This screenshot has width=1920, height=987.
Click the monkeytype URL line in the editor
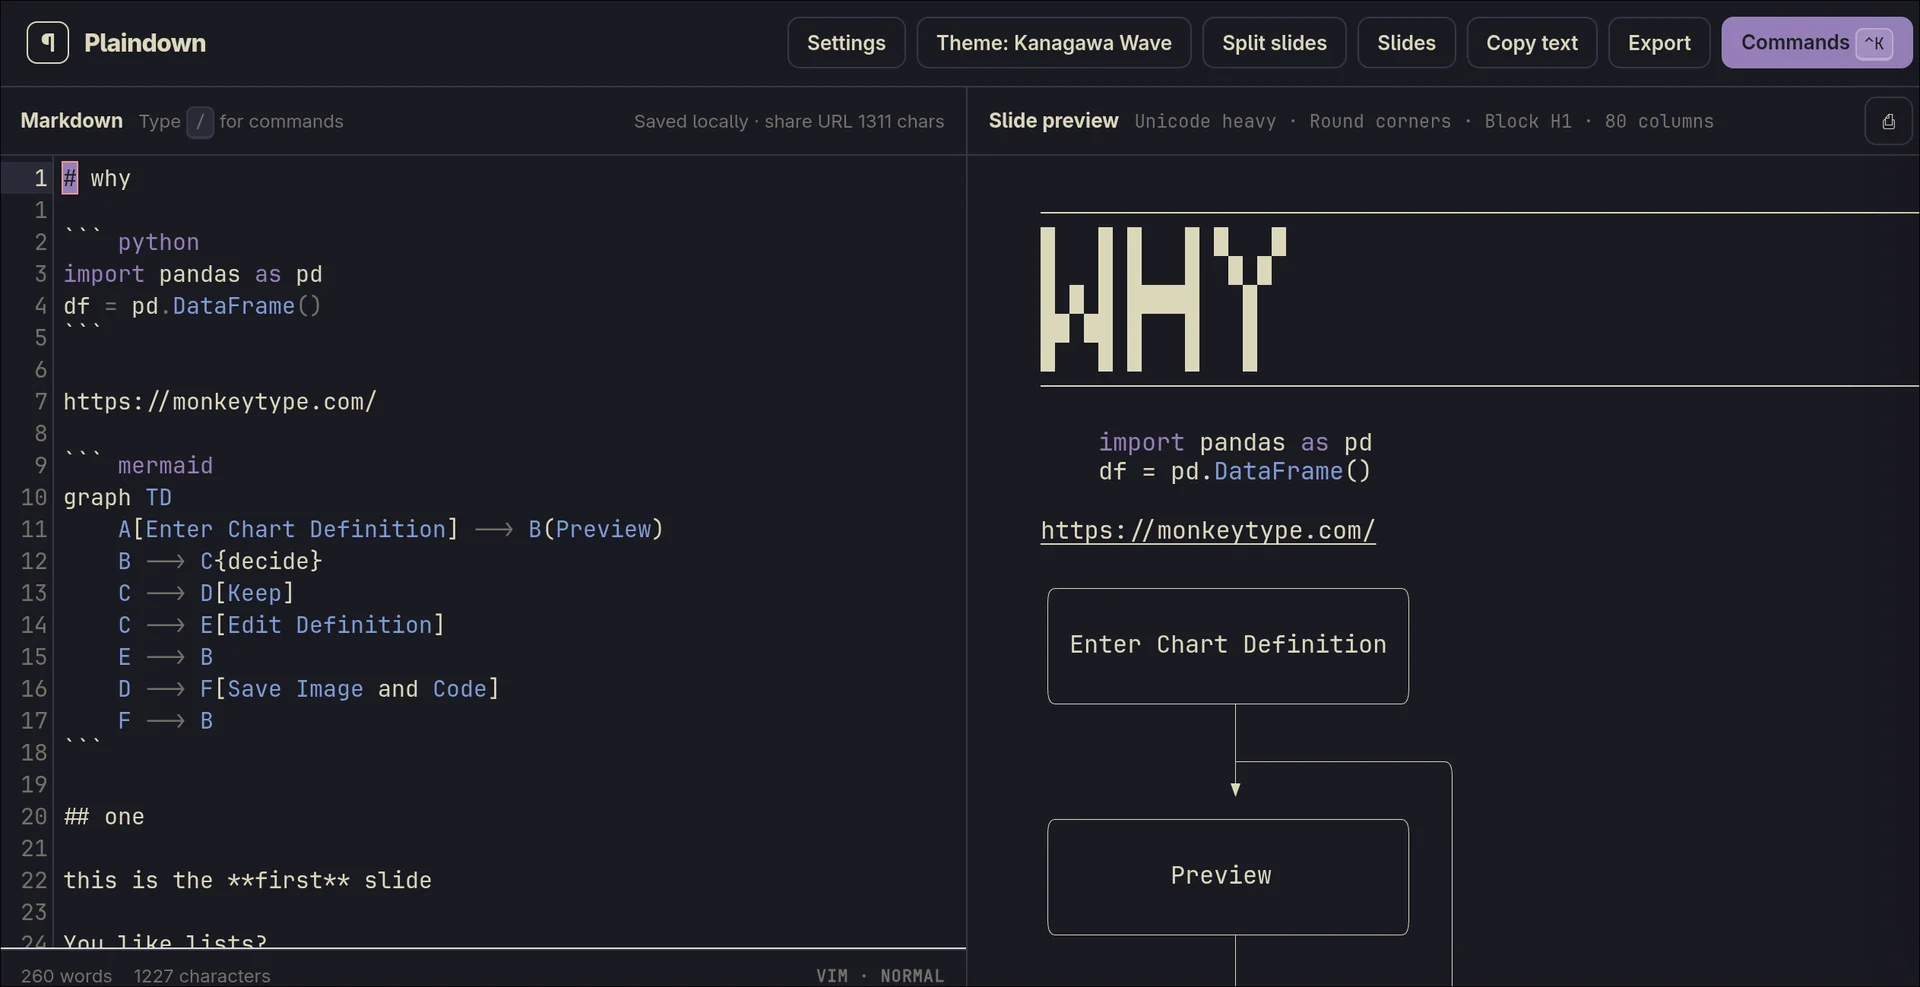click(220, 402)
